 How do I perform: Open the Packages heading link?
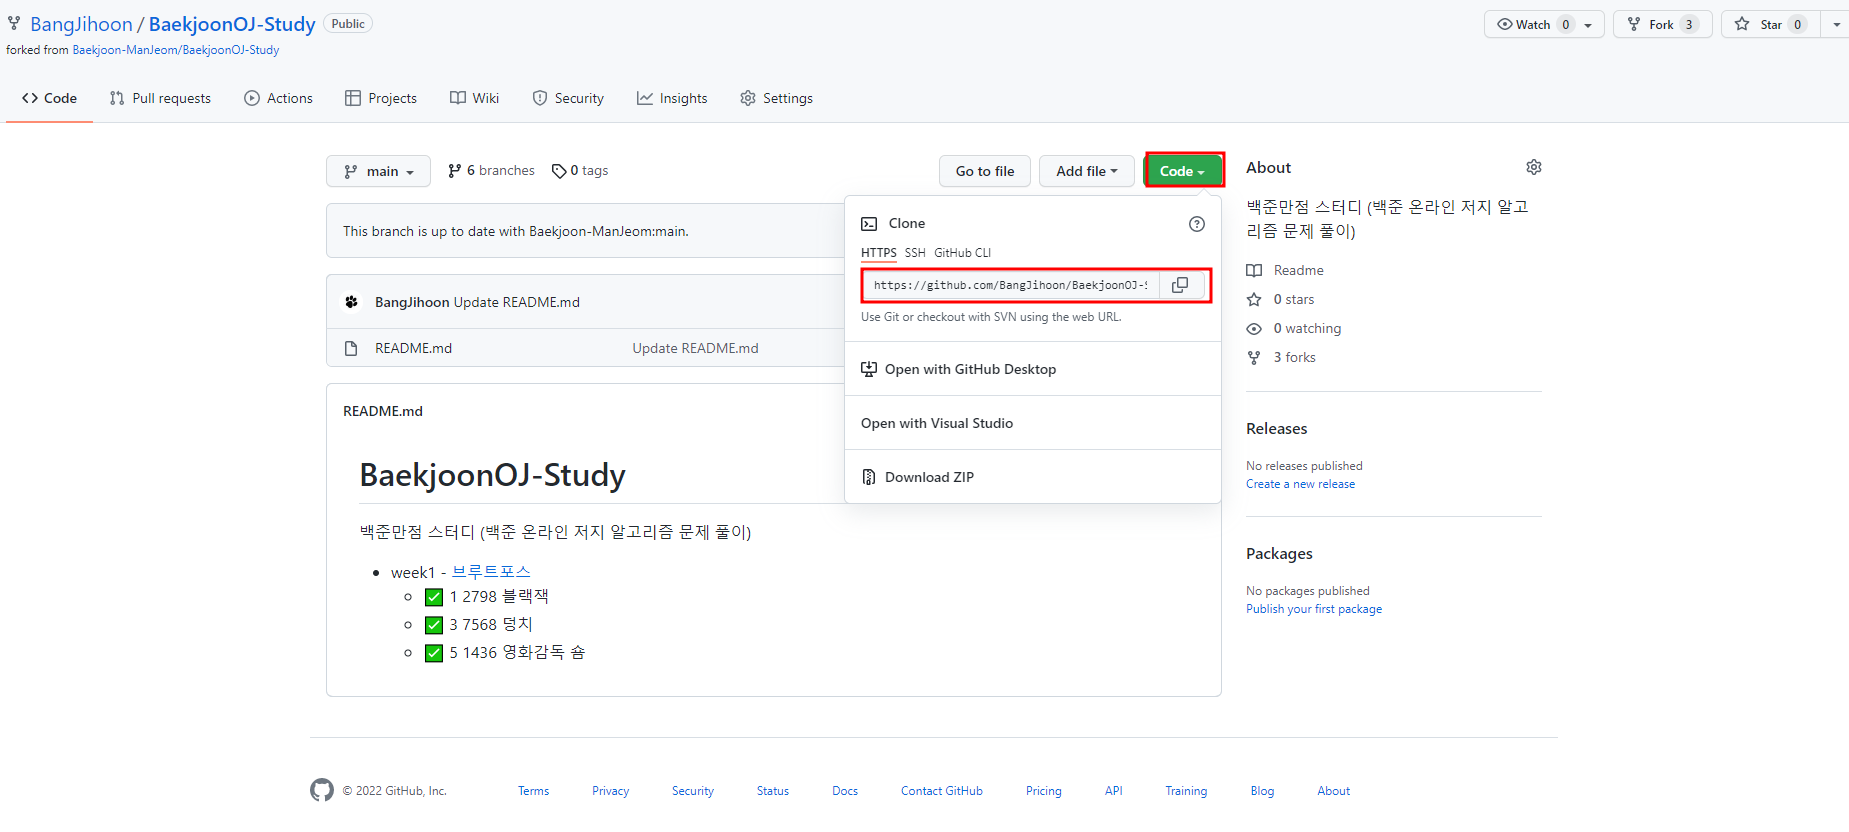click(x=1279, y=553)
